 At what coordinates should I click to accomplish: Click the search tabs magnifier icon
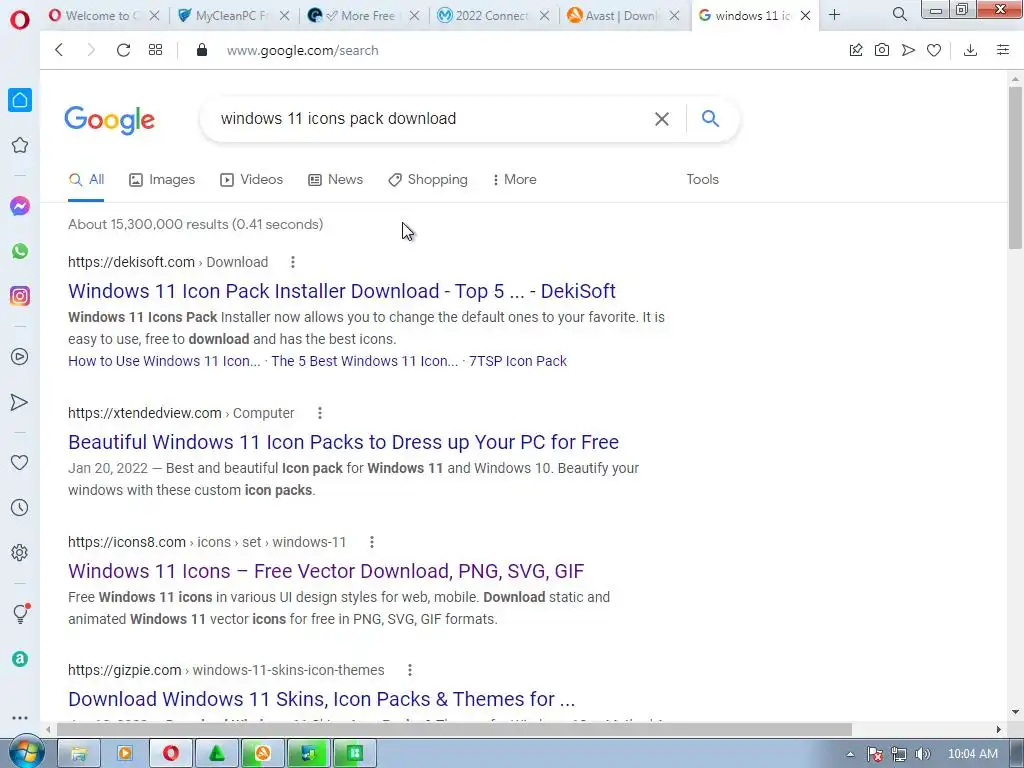[899, 14]
